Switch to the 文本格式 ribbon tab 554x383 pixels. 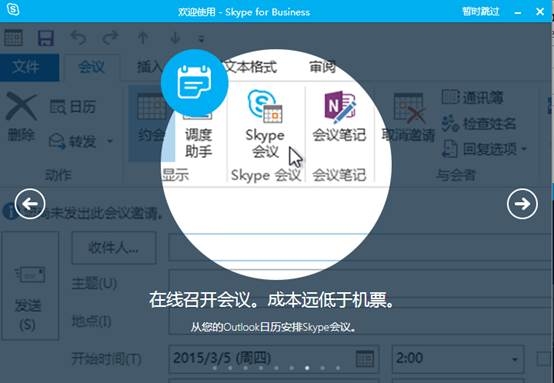tap(251, 66)
